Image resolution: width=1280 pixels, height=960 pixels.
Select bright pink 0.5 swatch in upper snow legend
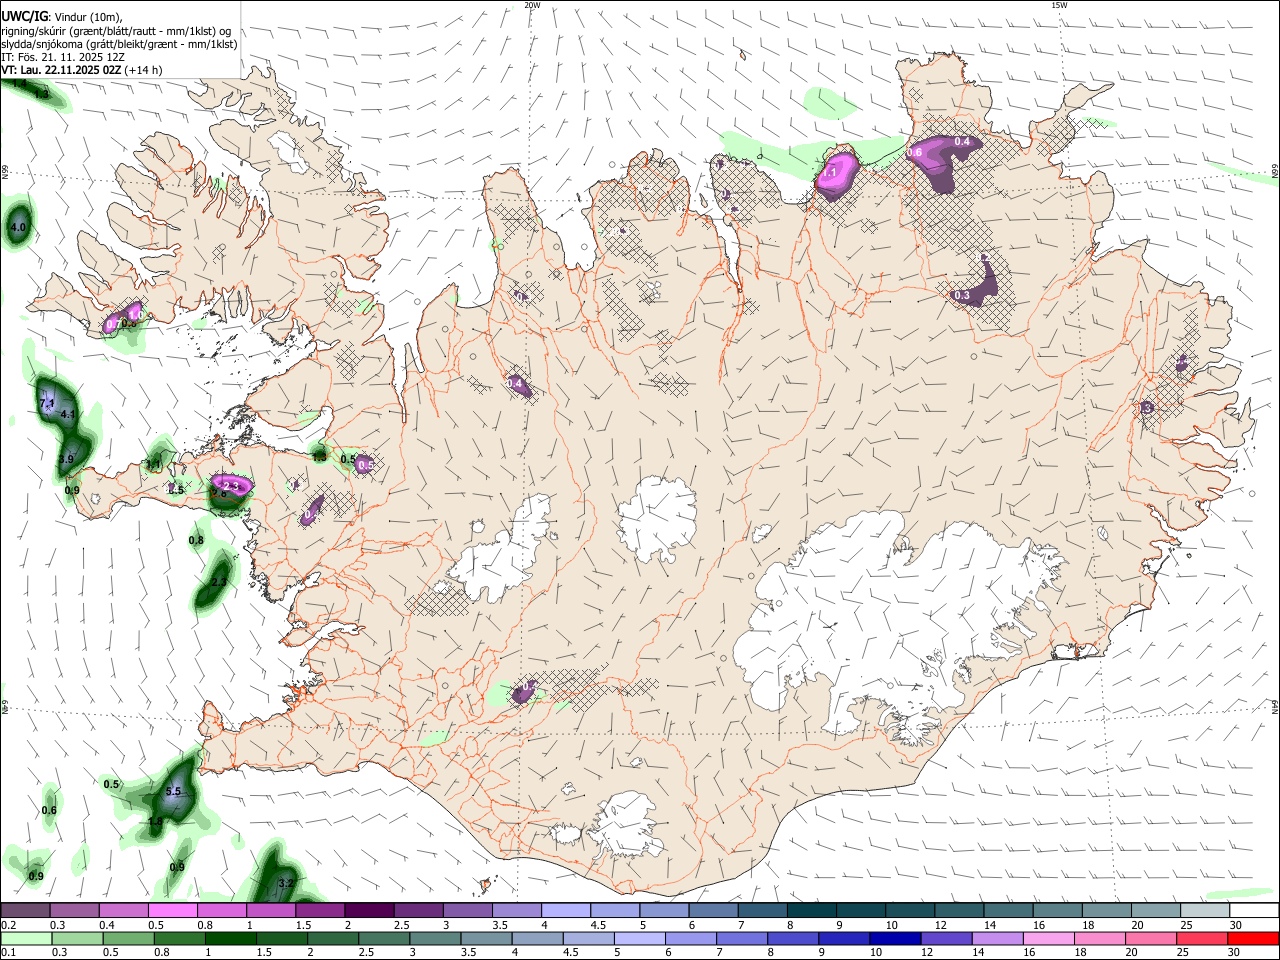click(x=172, y=910)
